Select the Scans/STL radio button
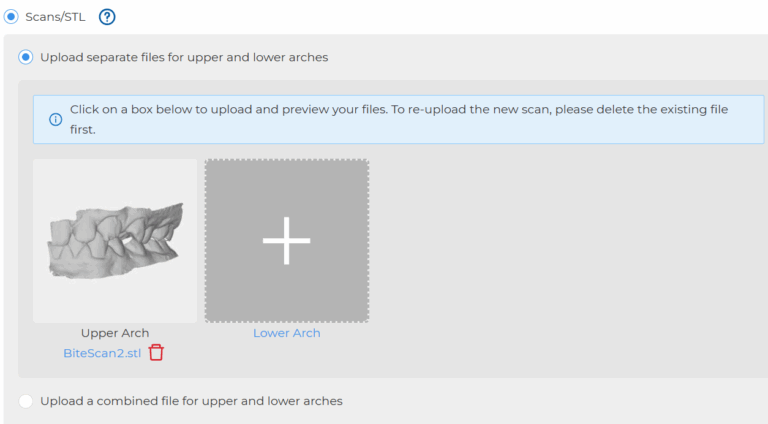 point(11,17)
